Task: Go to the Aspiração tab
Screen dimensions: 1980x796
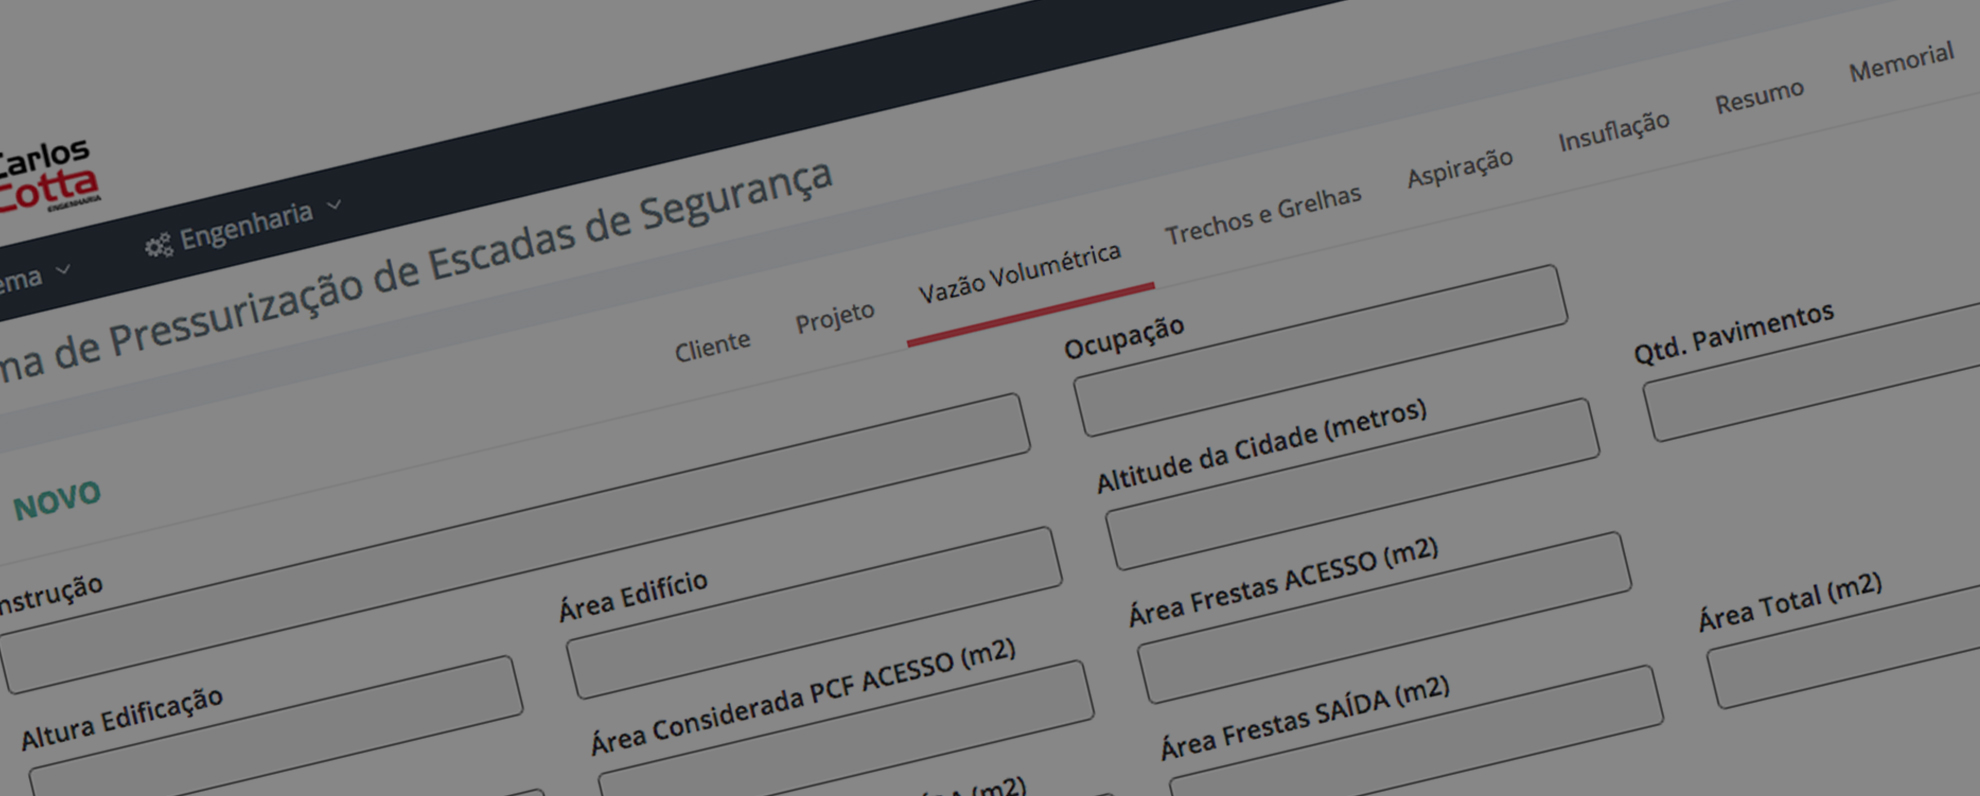Action: point(1460,167)
